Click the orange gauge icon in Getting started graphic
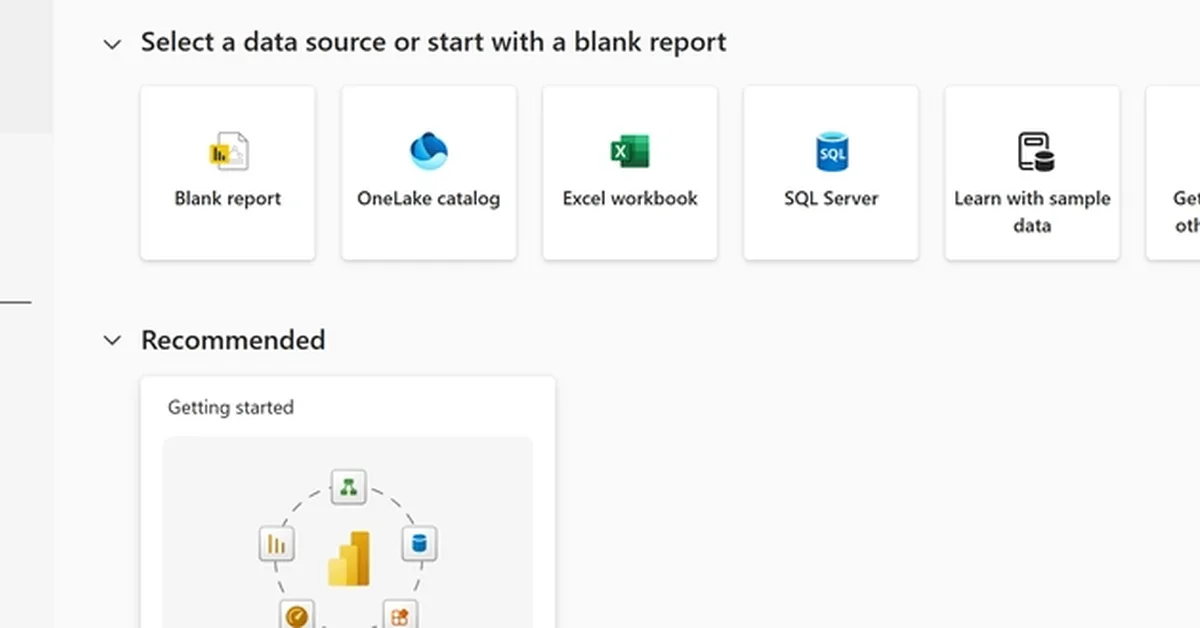This screenshot has width=1200, height=628. (295, 617)
